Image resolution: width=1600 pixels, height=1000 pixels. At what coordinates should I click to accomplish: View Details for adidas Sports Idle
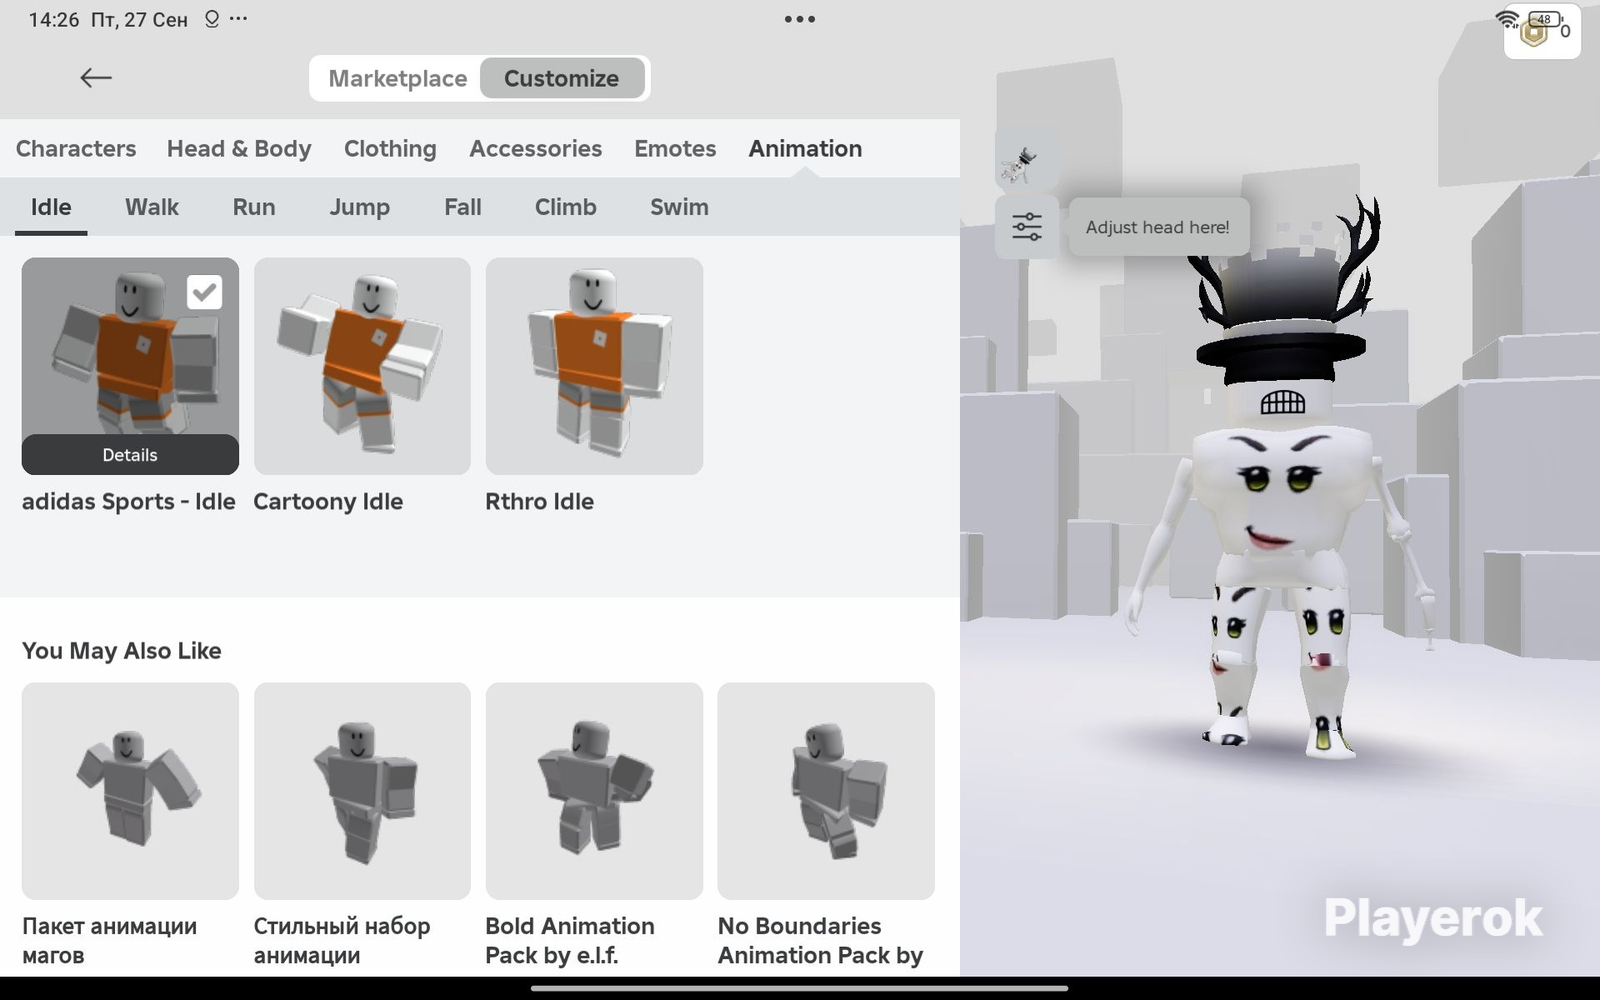(x=130, y=455)
